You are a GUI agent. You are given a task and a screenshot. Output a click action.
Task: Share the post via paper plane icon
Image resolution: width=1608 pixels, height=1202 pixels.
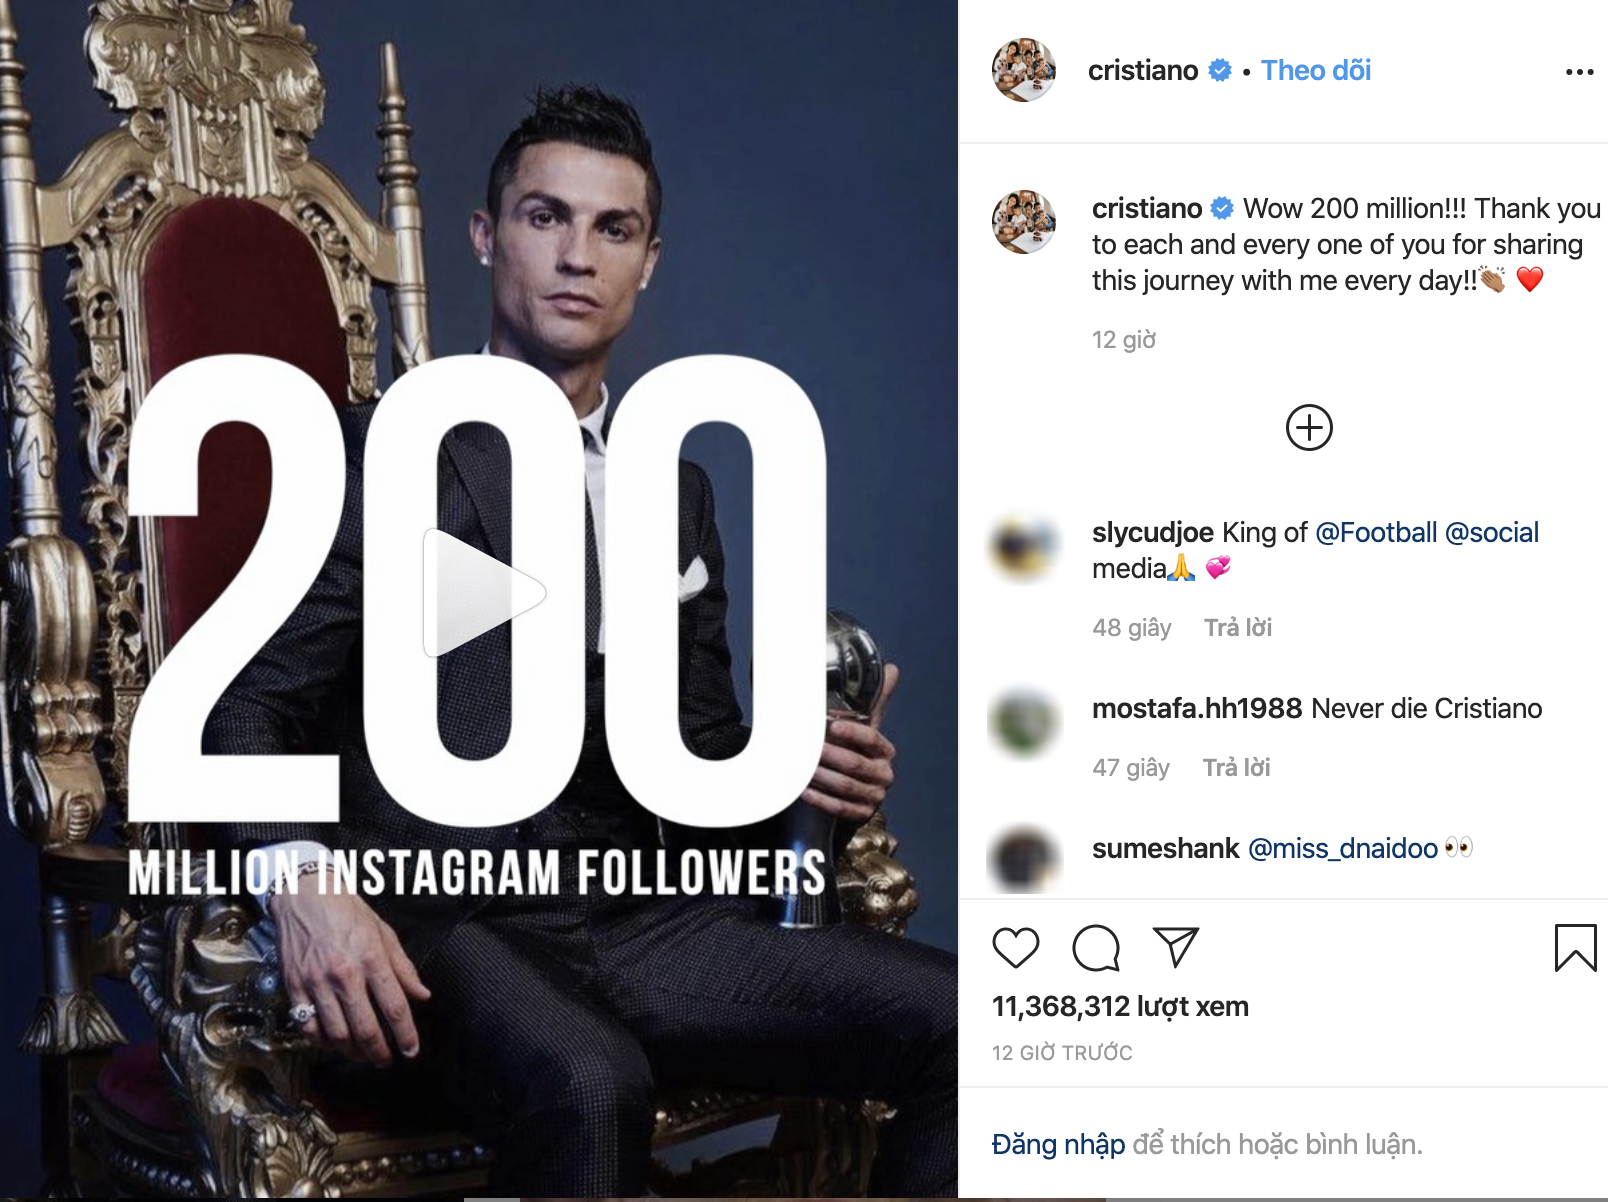click(1175, 947)
